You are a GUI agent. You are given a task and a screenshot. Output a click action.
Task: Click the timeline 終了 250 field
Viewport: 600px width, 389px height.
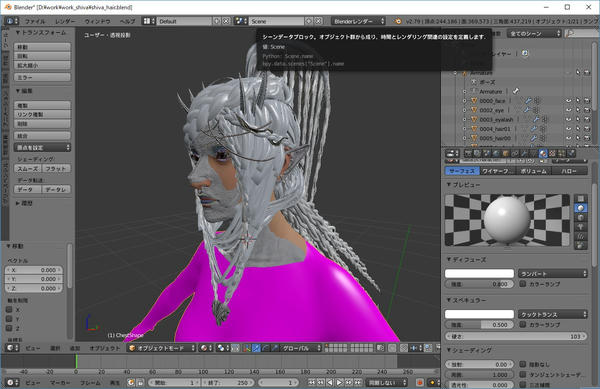point(228,382)
